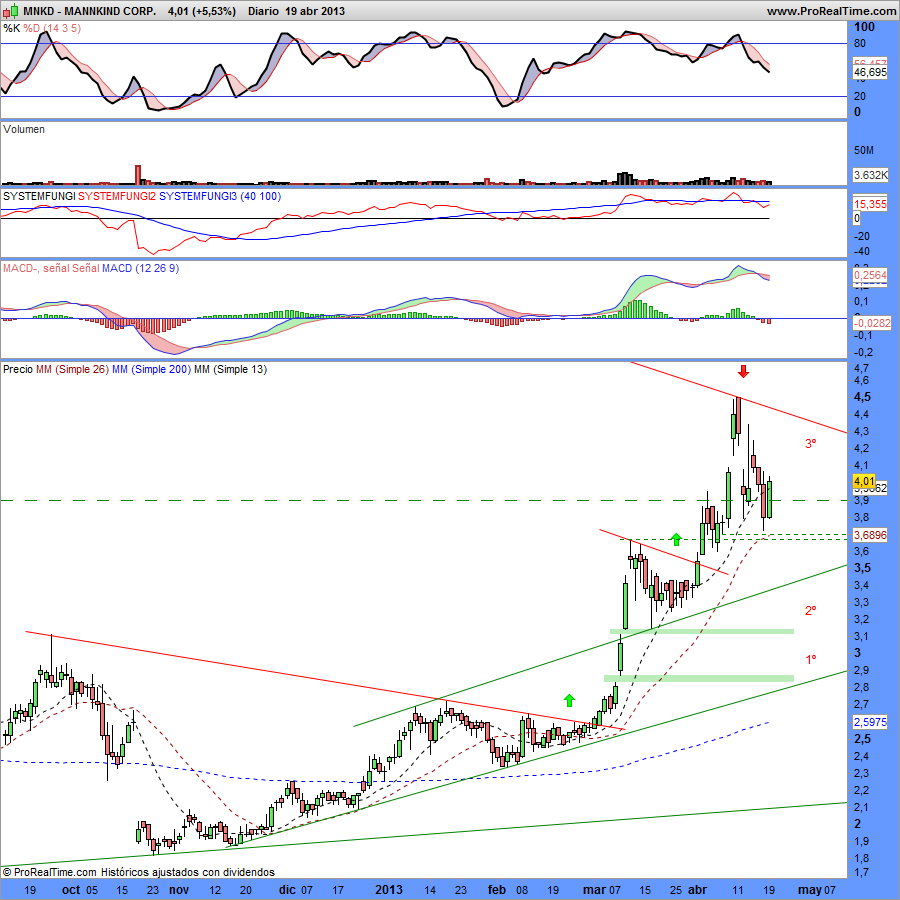Viewport: 900px width, 900px height.
Task: Click the green up arrow near the February breakout
Action: coord(569,700)
